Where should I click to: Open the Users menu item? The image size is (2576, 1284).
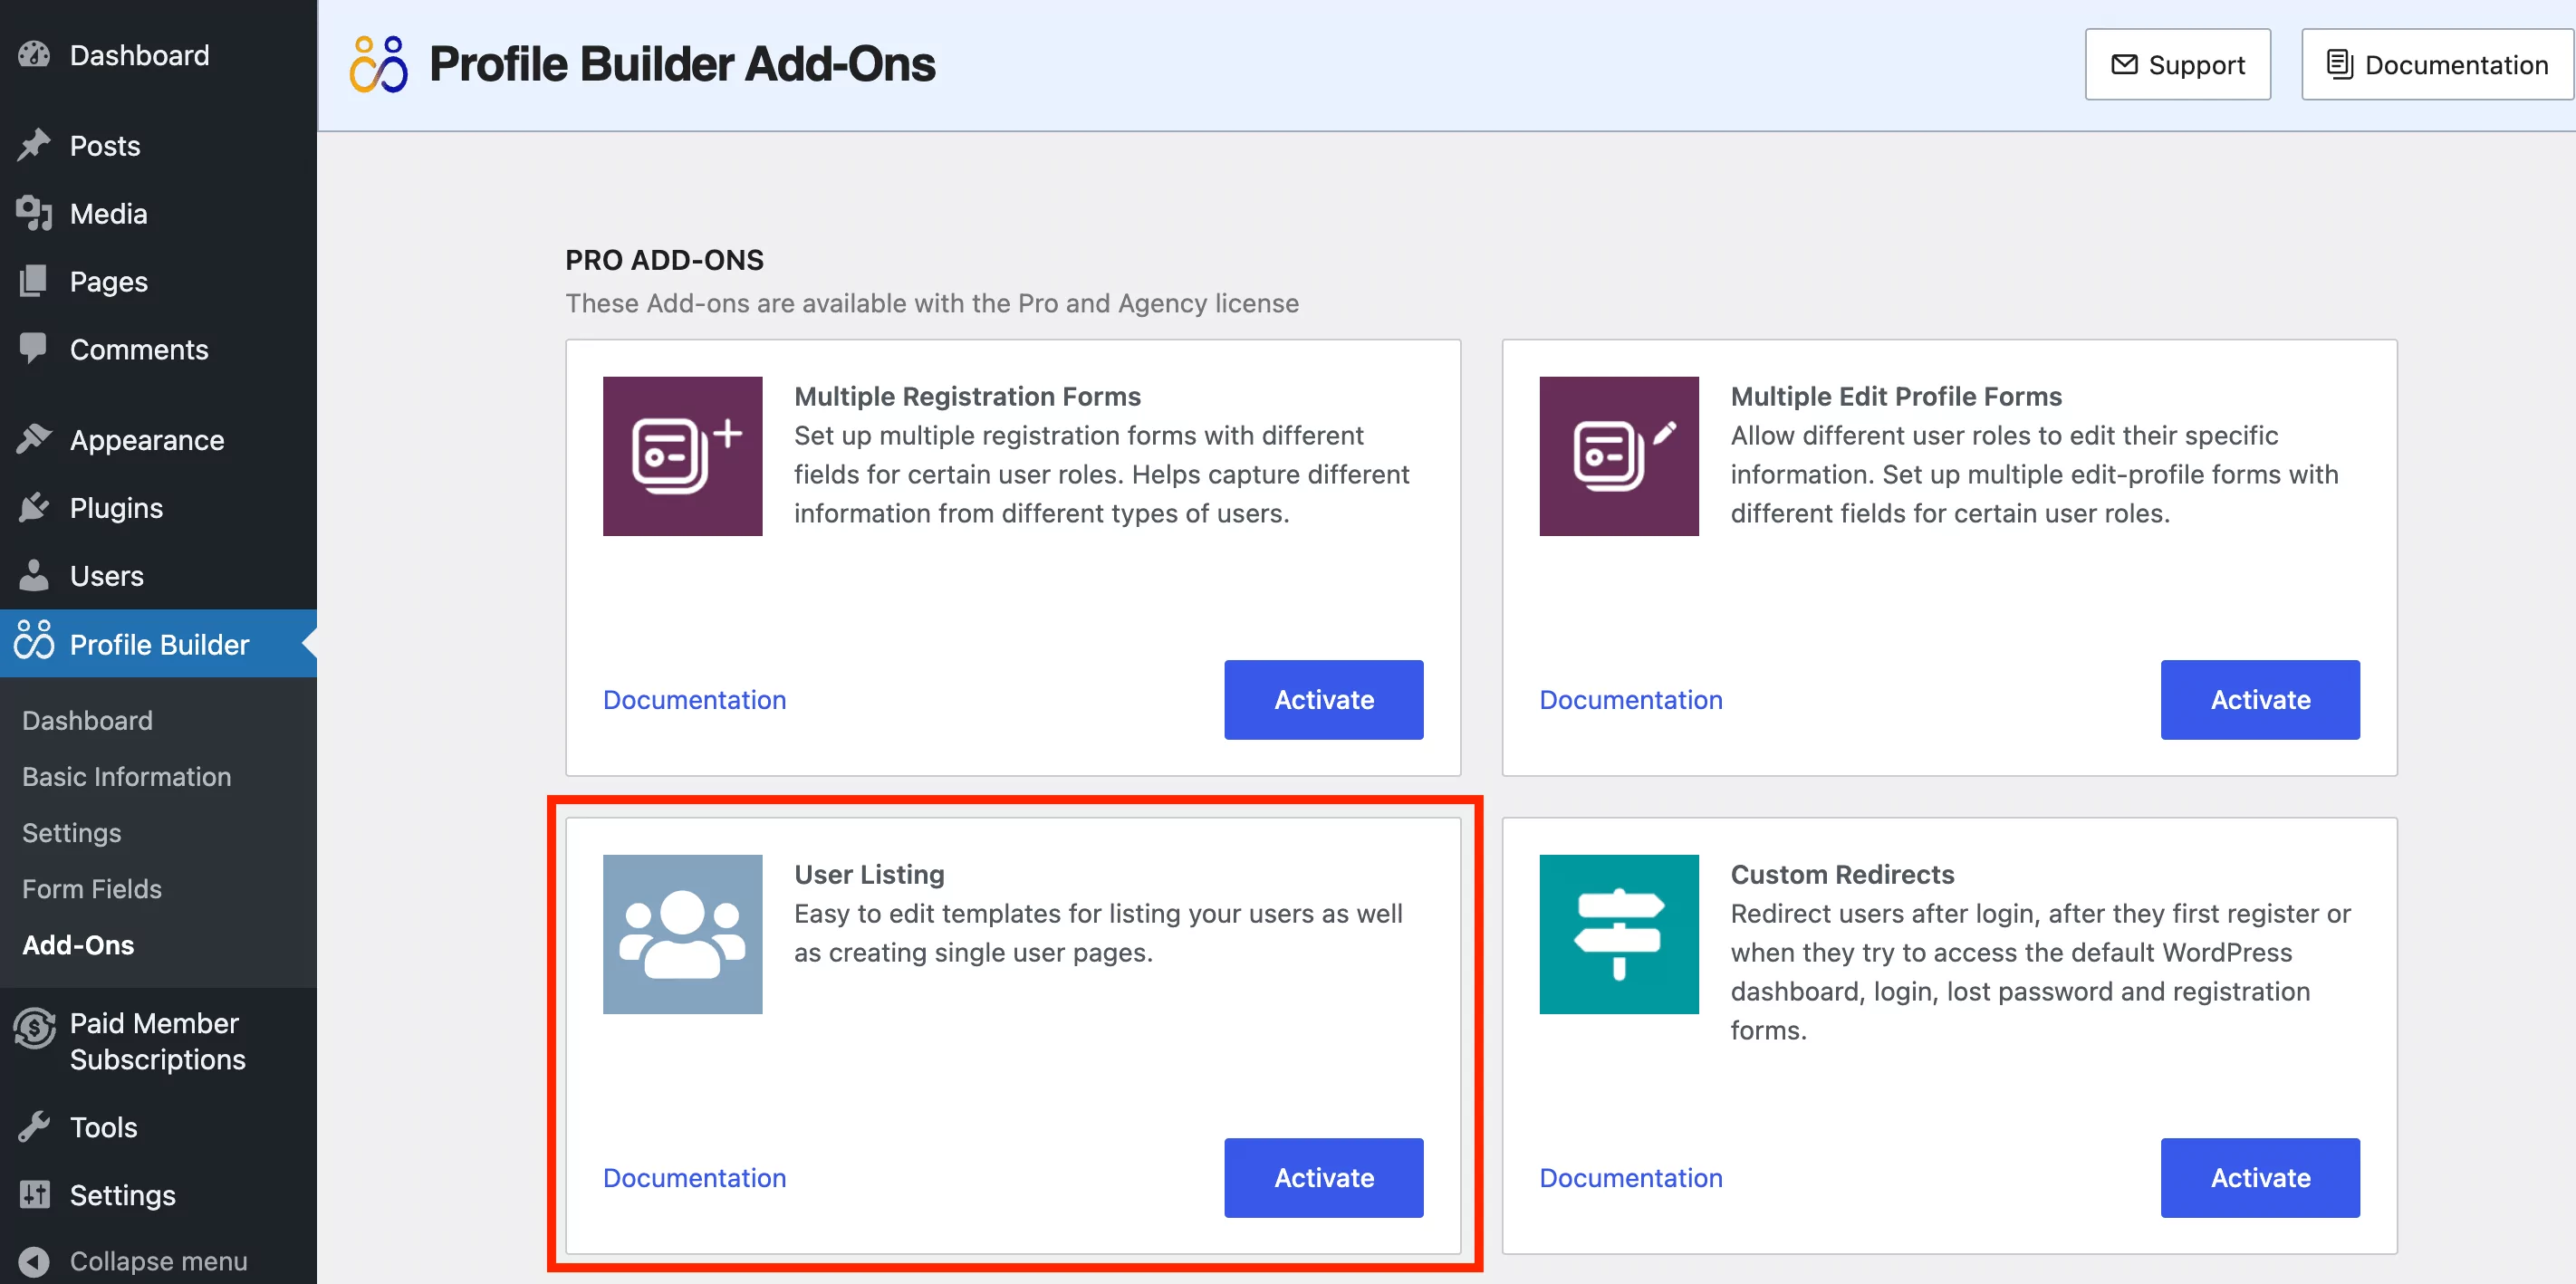[158, 576]
